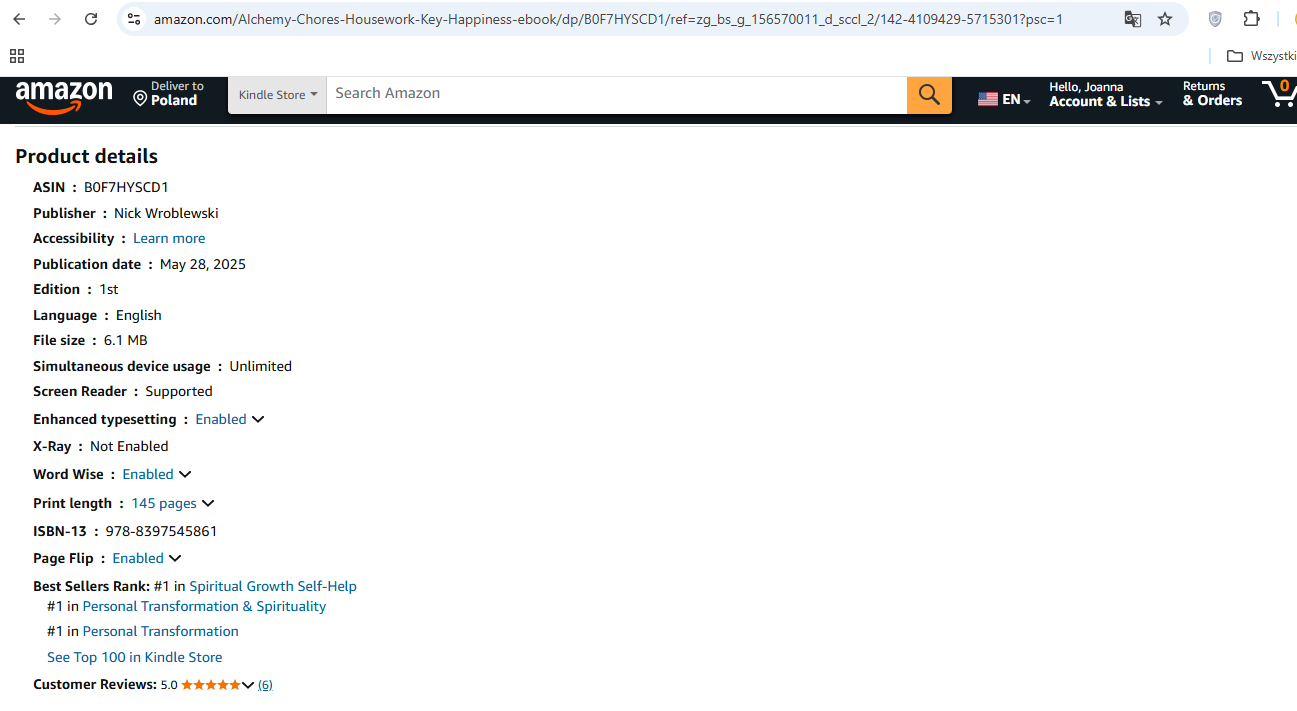Click See Top 100 in Kindle Store
Screen dimensions: 1297x711
(x=135, y=657)
